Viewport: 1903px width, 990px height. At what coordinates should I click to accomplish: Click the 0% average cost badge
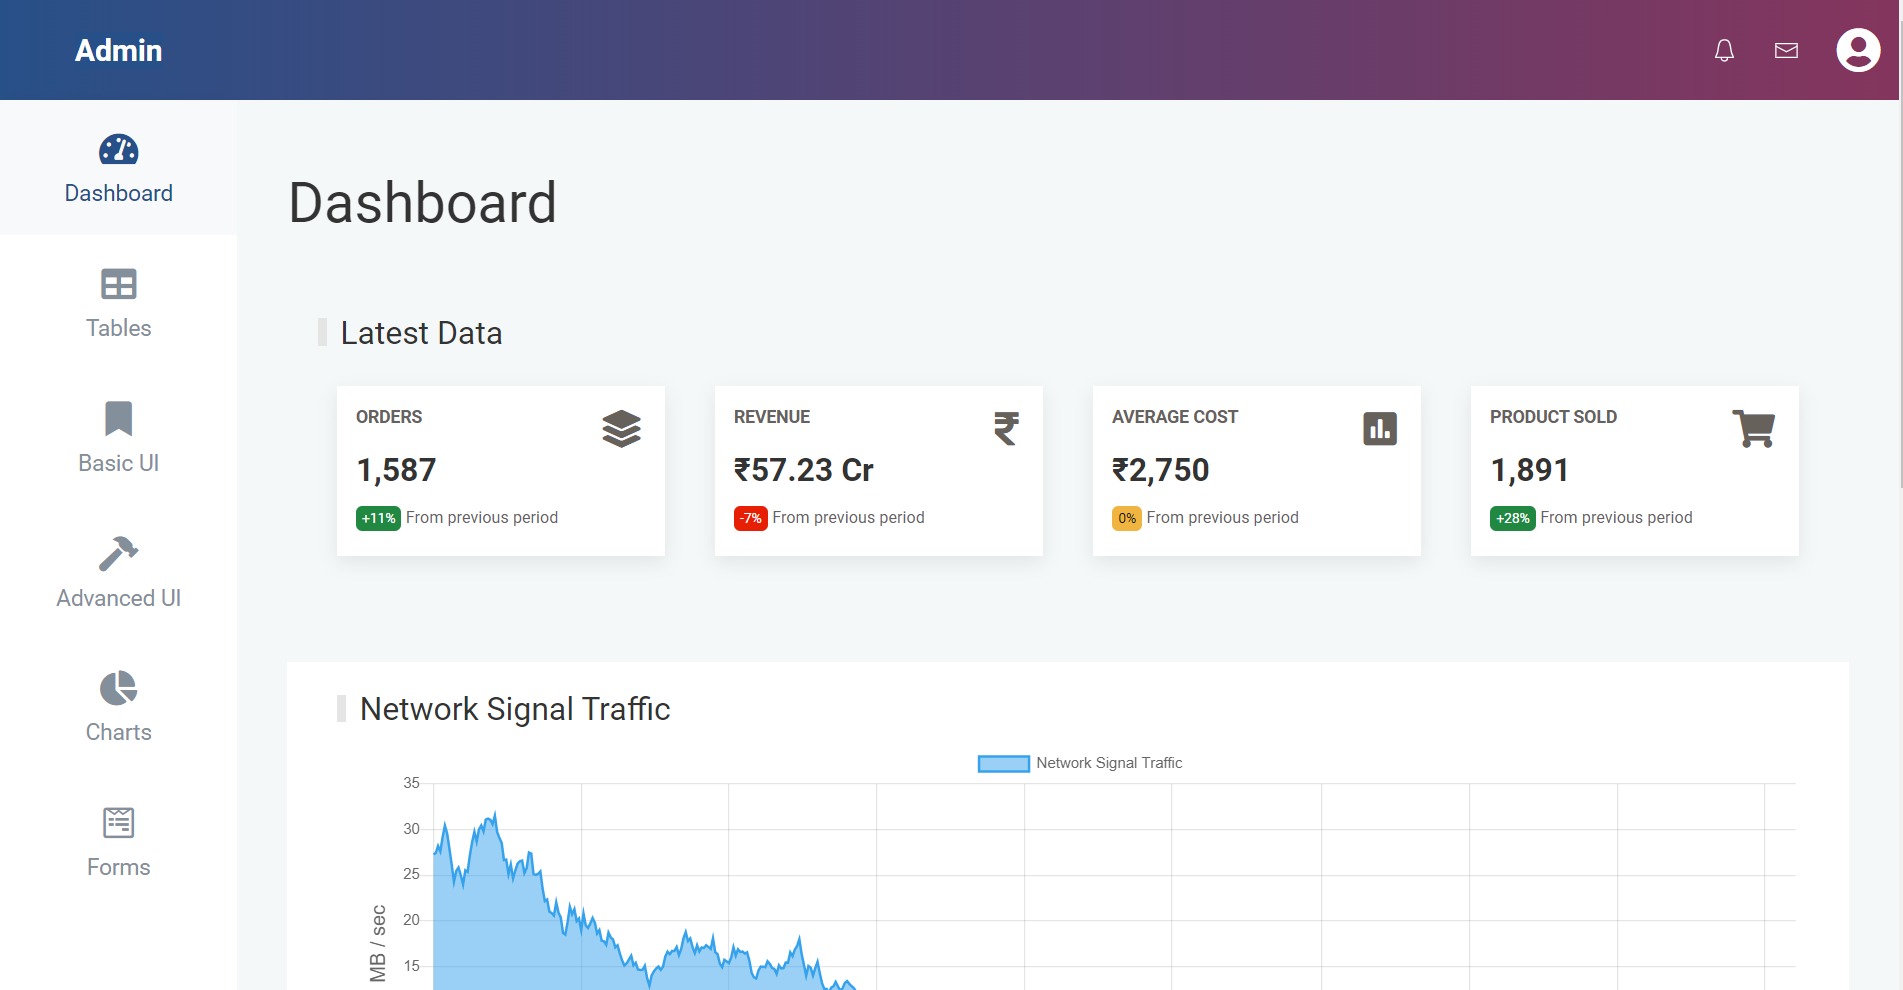(x=1127, y=518)
